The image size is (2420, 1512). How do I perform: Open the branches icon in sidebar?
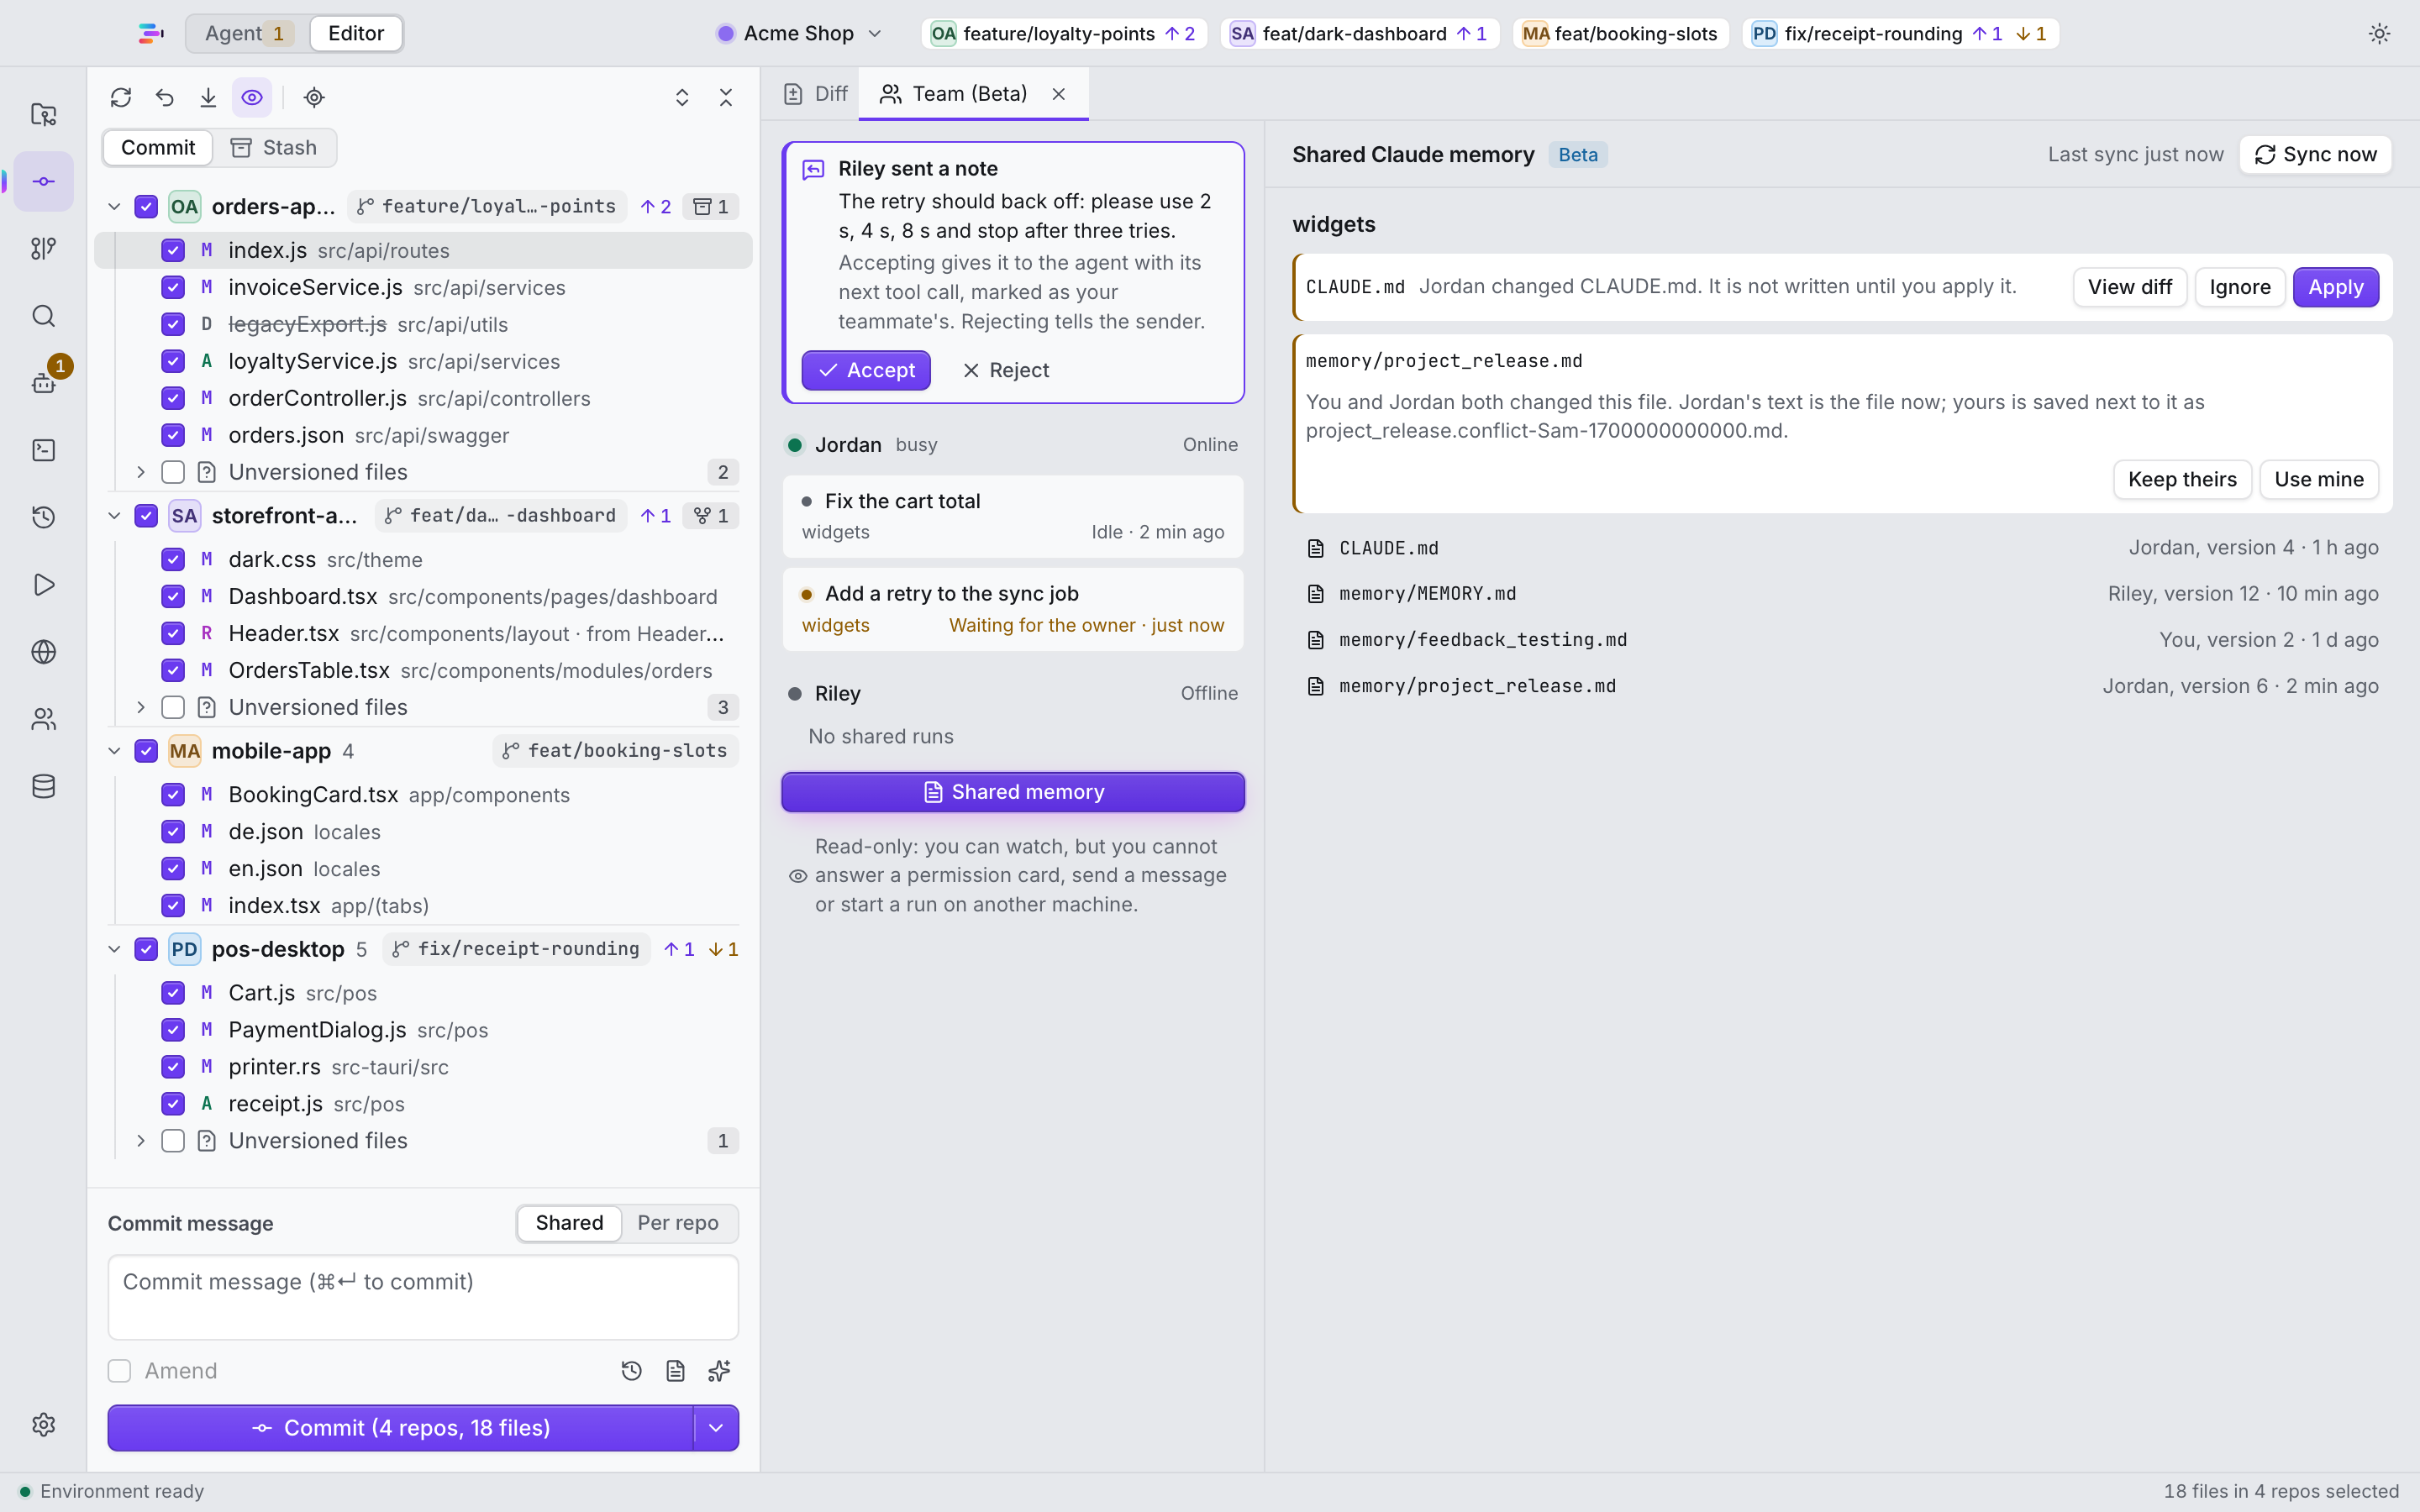[43, 248]
